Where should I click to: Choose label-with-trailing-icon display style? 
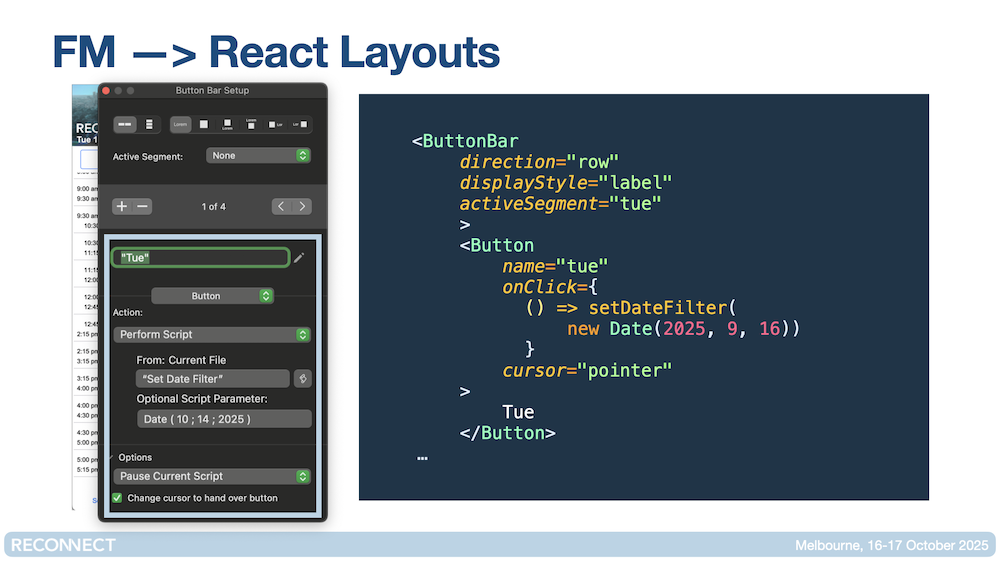(x=299, y=125)
